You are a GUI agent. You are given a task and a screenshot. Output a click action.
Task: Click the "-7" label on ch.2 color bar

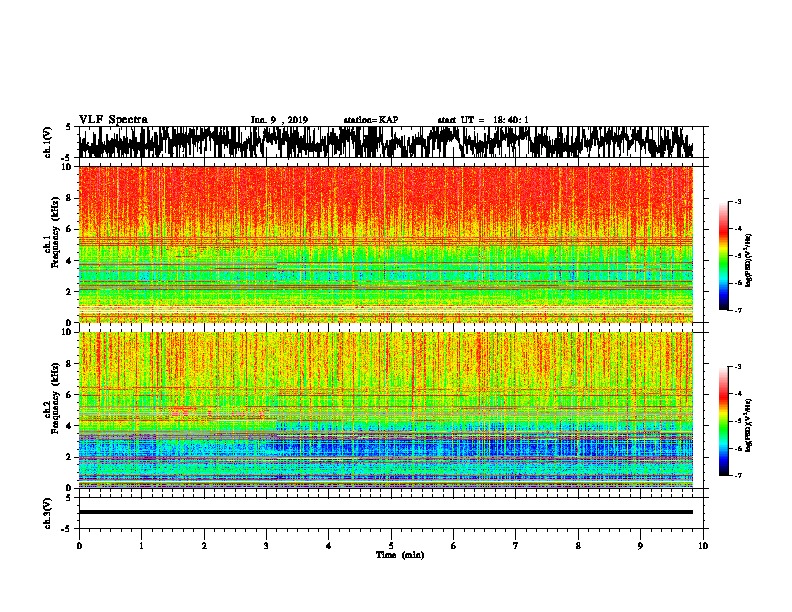737,475
